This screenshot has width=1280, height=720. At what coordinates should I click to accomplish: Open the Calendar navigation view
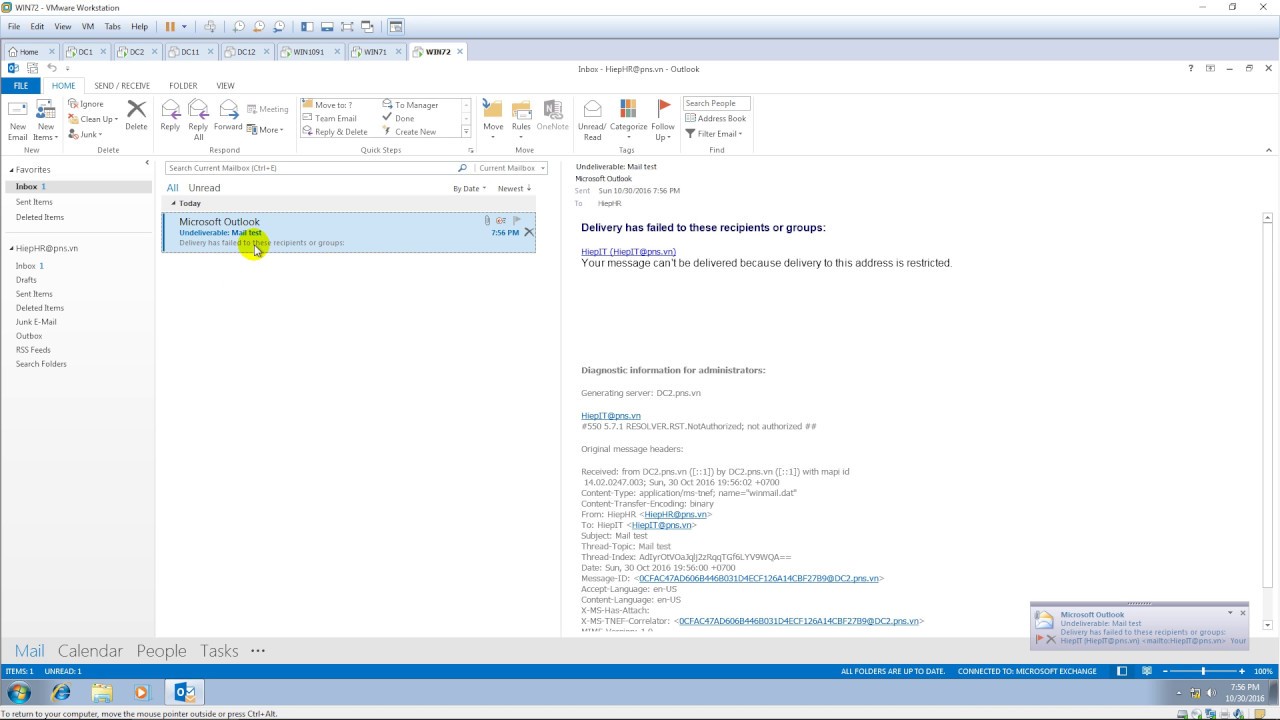click(x=90, y=651)
